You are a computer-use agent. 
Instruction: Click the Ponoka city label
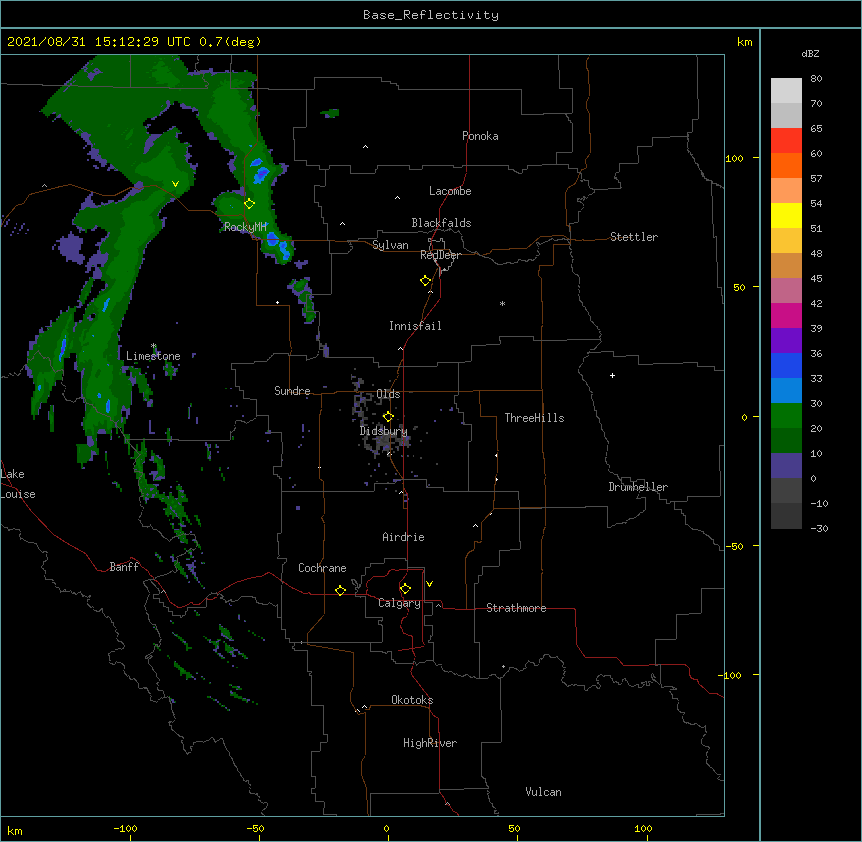click(480, 136)
